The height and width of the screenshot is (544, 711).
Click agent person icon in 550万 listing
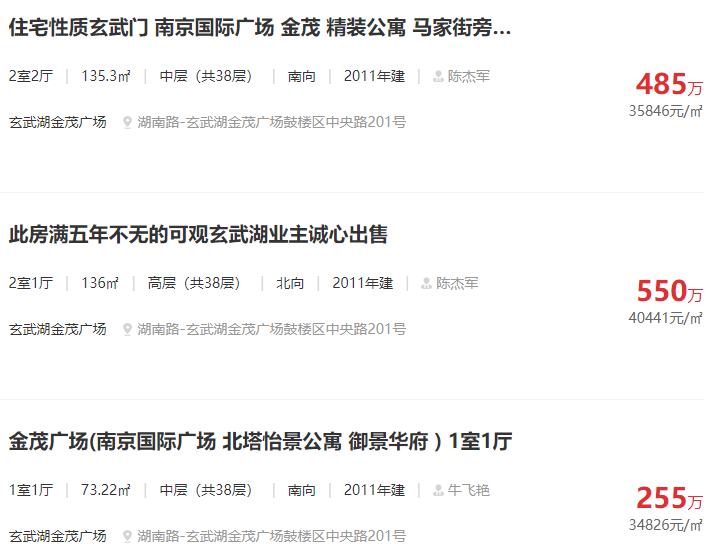(426, 283)
